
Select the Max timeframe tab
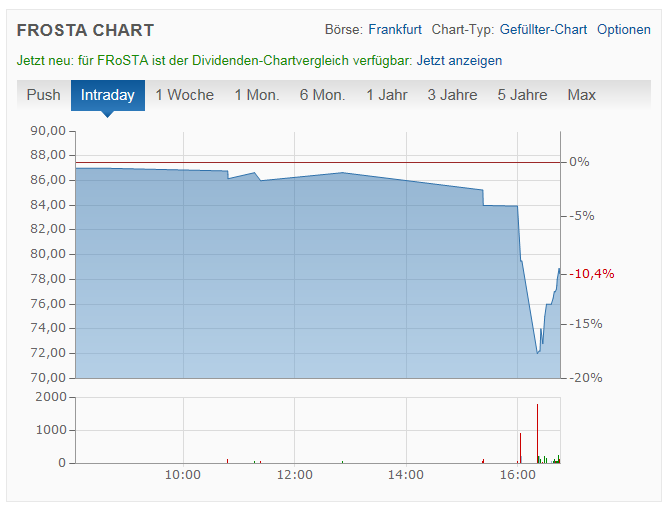click(x=581, y=95)
